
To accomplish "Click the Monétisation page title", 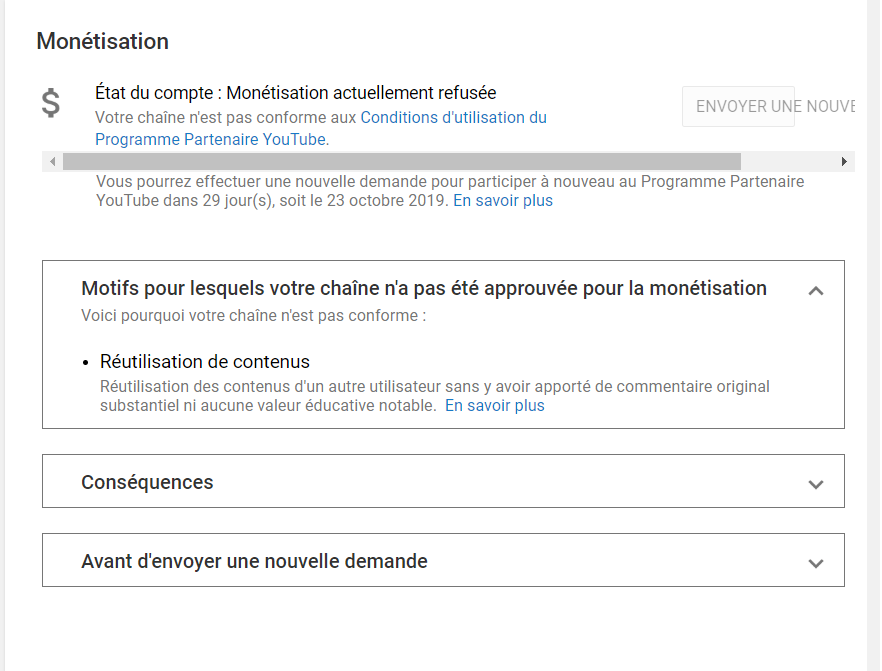I will [x=102, y=42].
